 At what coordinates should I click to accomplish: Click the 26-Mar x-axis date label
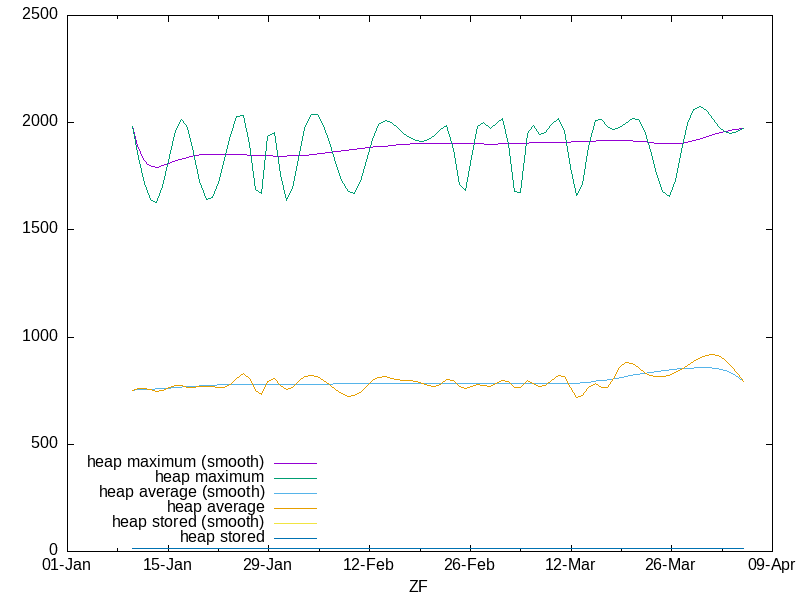(670, 565)
